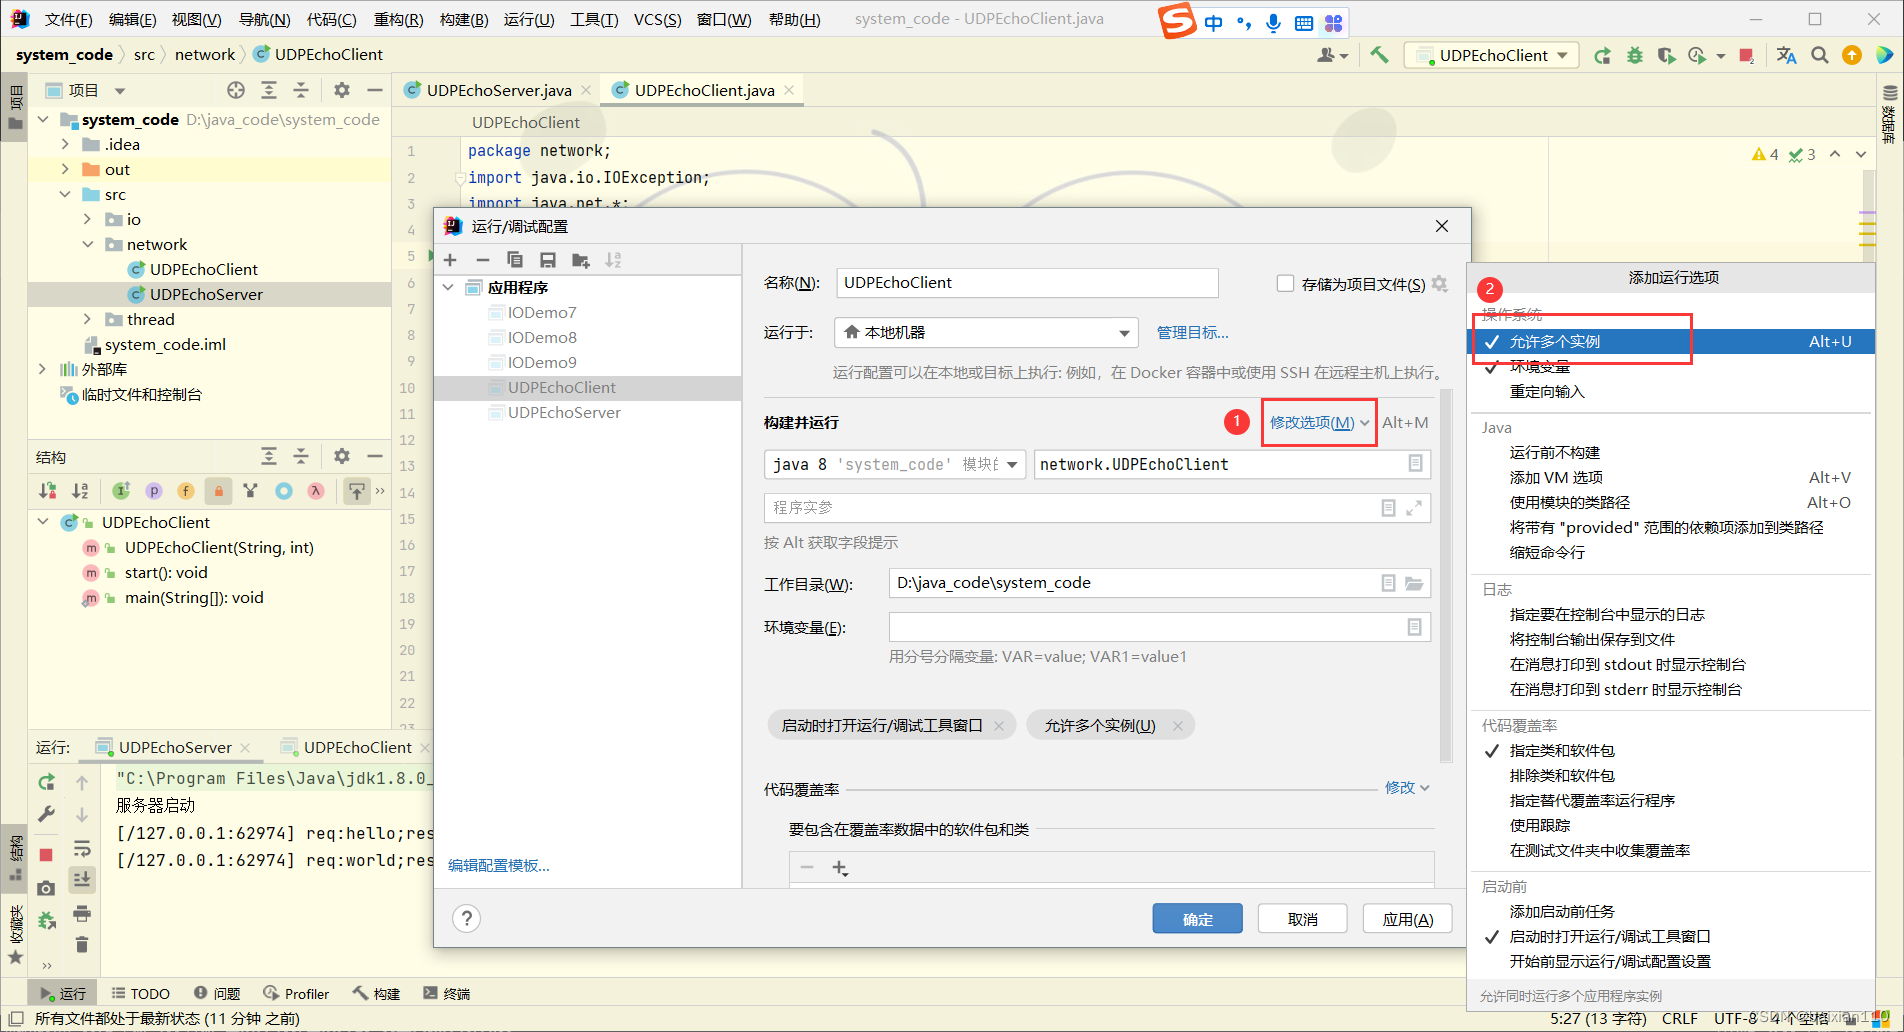Rerun the server in the run tool window
Screen dimensions: 1904x1032
(x=46, y=782)
